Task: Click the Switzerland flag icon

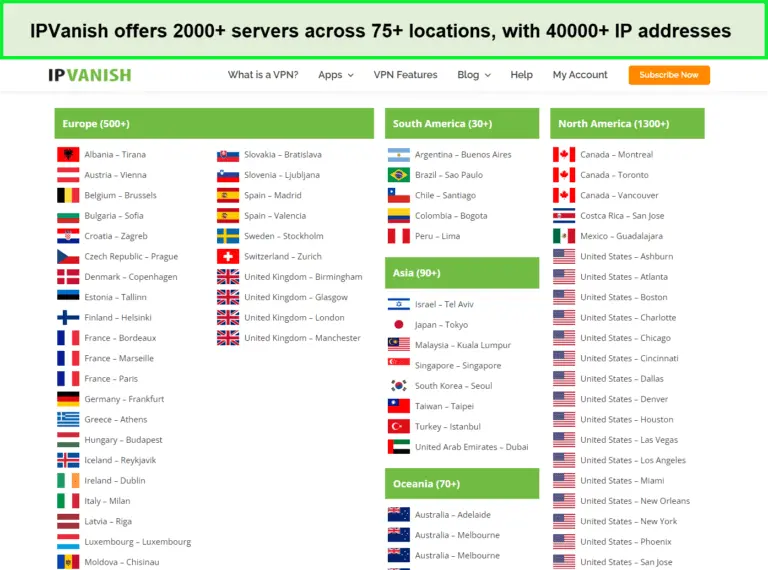Action: click(228, 257)
